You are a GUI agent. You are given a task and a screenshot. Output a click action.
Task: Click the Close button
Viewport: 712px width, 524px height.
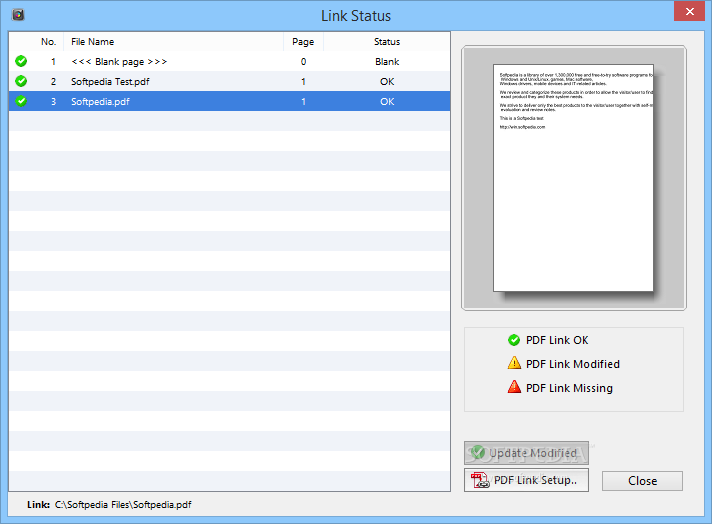pyautogui.click(x=642, y=481)
